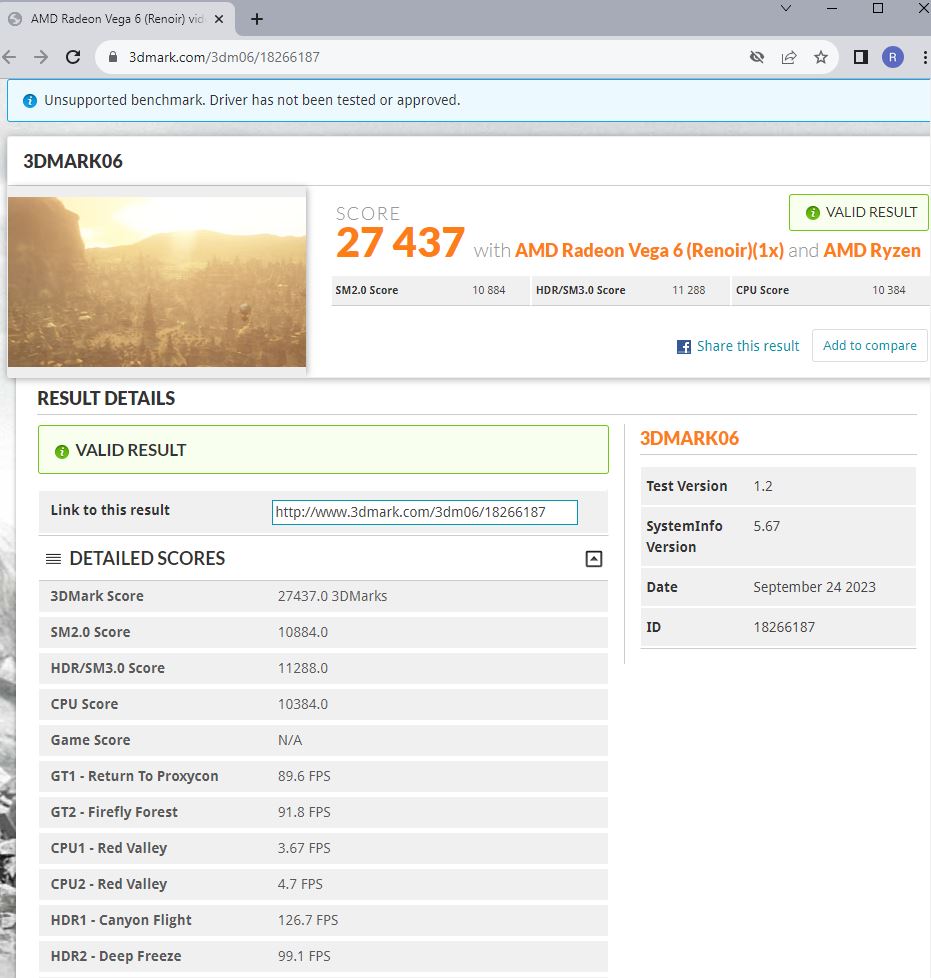Viewport: 931px width, 978px height.
Task: Click the HDR/SM3.0 Score value 11 288
Action: [x=688, y=290]
